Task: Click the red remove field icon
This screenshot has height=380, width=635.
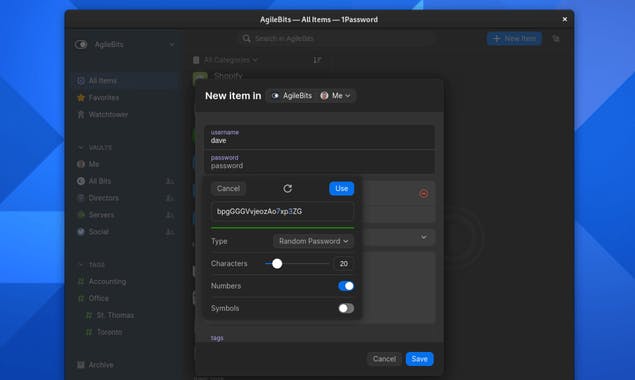Action: pos(424,194)
